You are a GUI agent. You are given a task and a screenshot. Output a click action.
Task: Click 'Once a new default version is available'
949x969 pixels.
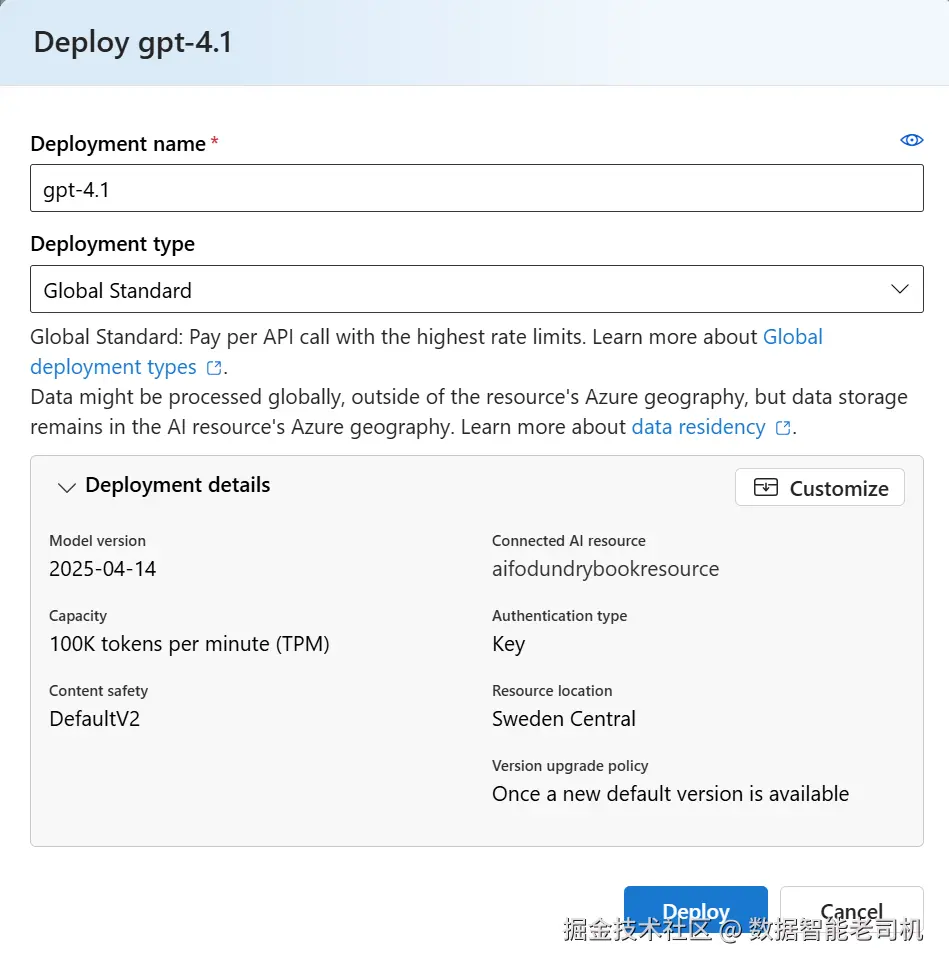click(670, 793)
